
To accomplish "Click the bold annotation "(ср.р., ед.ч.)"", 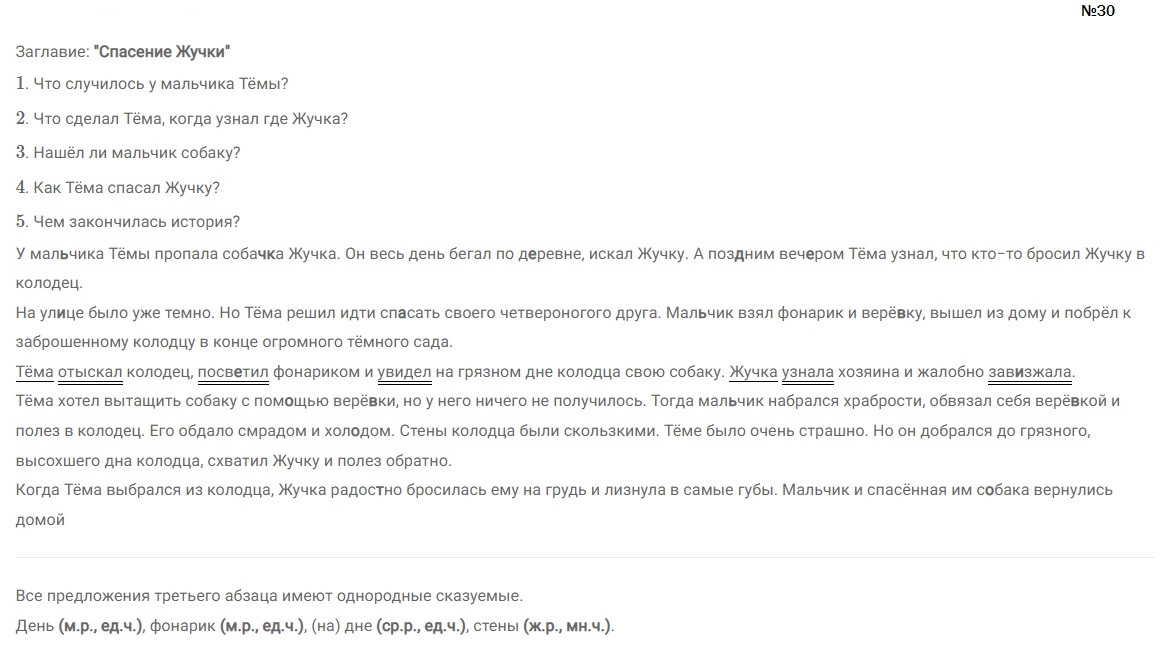I will [x=421, y=626].
